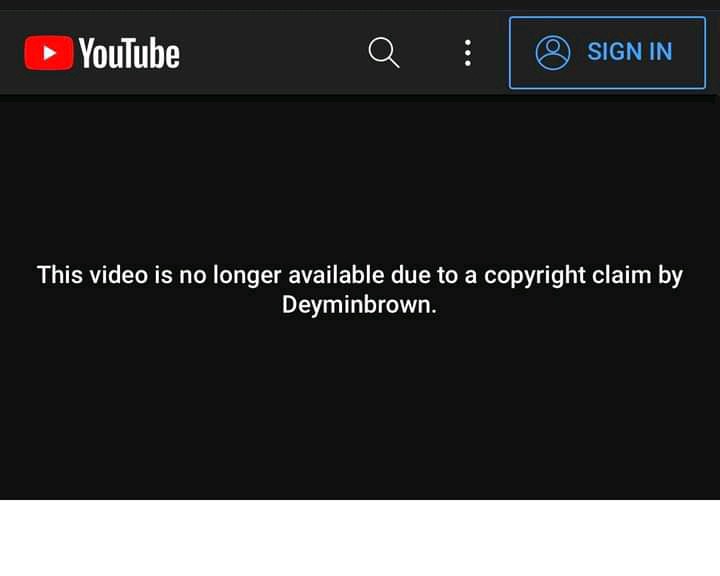
Task: Click the blank white area below the player
Action: (360, 538)
